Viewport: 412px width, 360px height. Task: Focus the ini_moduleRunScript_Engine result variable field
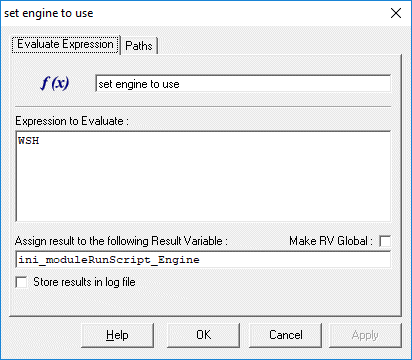(203, 260)
